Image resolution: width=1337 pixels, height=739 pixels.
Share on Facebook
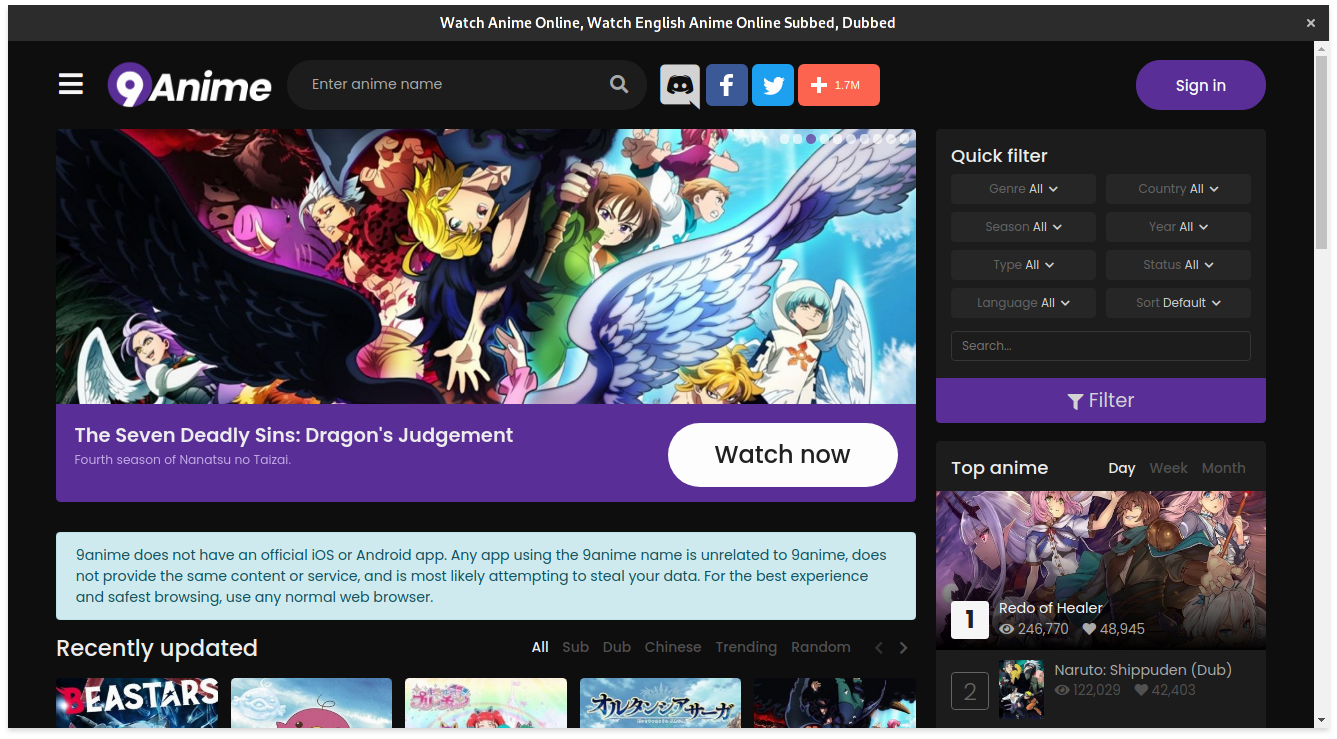727,85
